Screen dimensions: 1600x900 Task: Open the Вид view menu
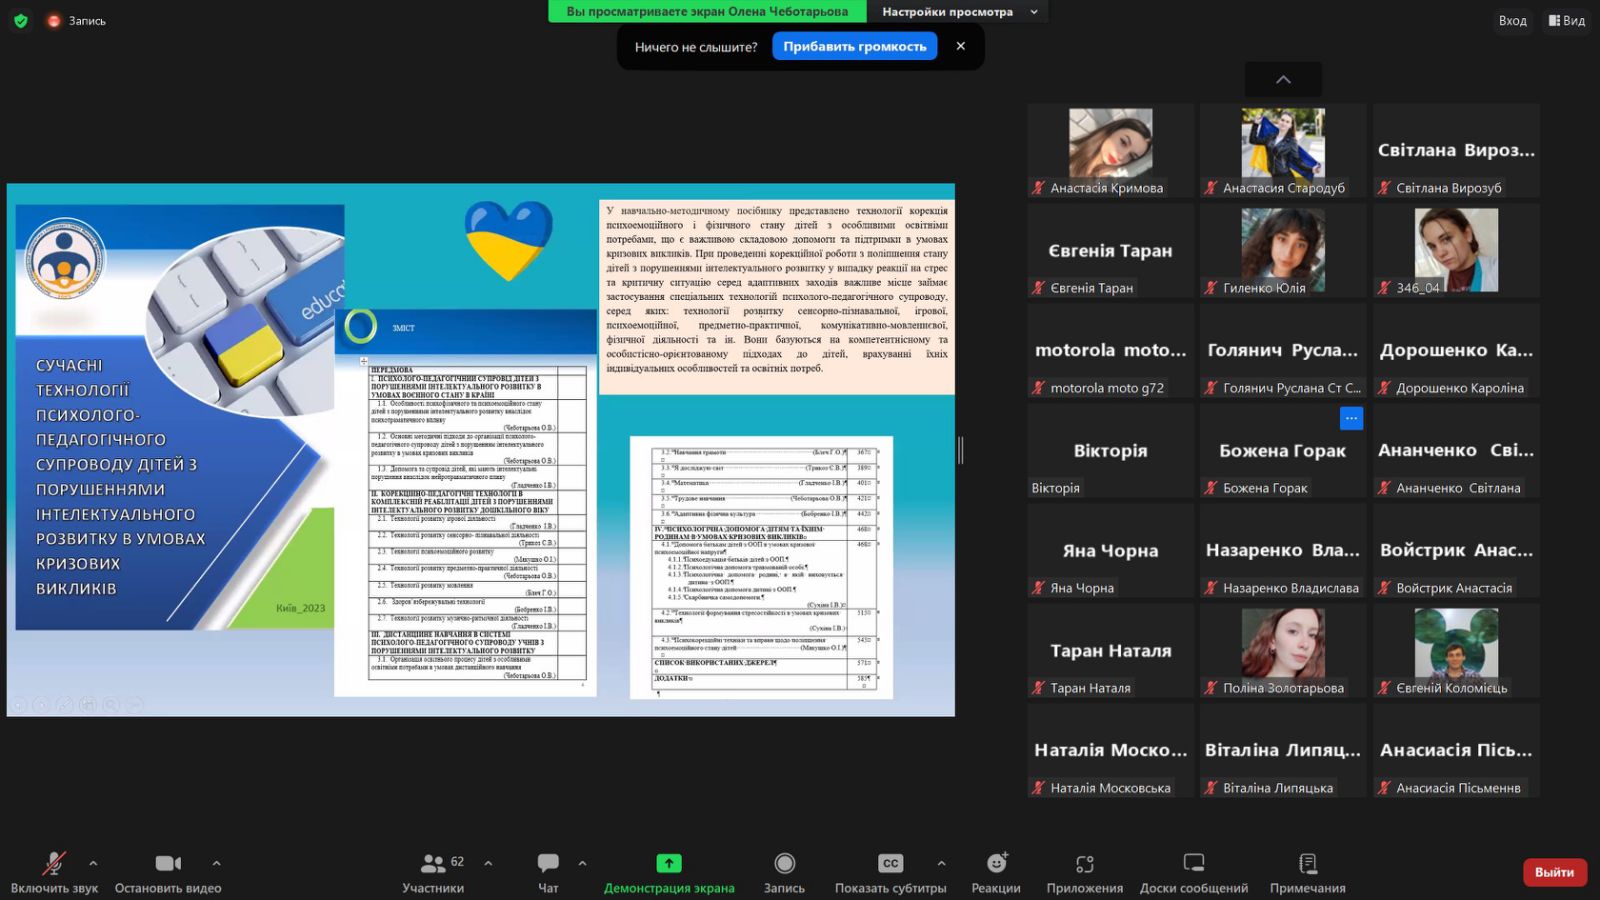click(x=1566, y=20)
